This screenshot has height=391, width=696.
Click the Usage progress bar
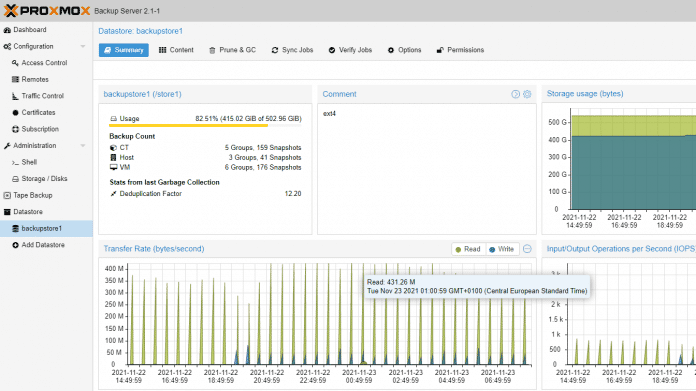coord(205,126)
